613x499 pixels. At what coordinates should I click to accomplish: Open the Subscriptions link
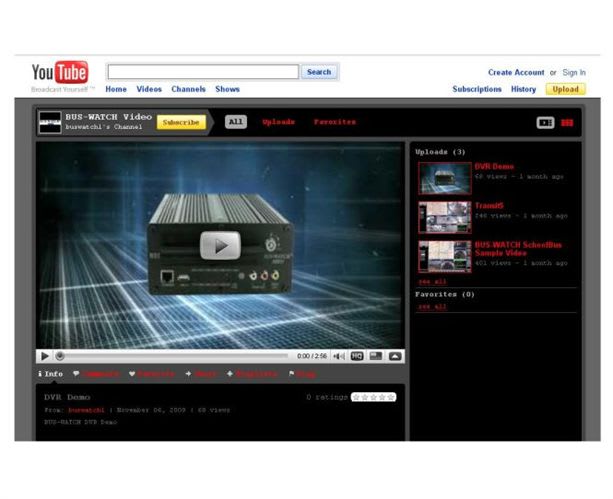[x=477, y=89]
